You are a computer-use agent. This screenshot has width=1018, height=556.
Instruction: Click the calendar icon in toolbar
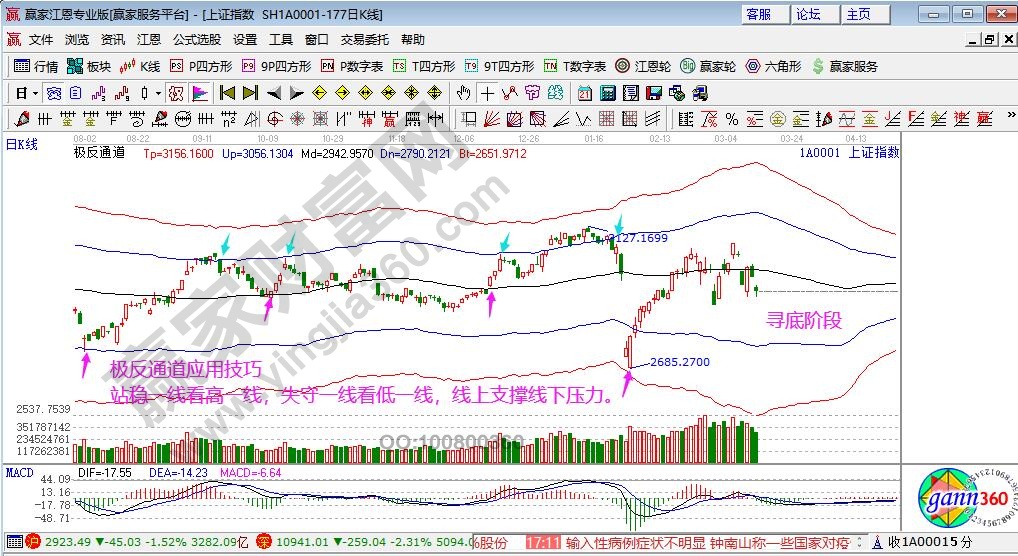point(585,93)
